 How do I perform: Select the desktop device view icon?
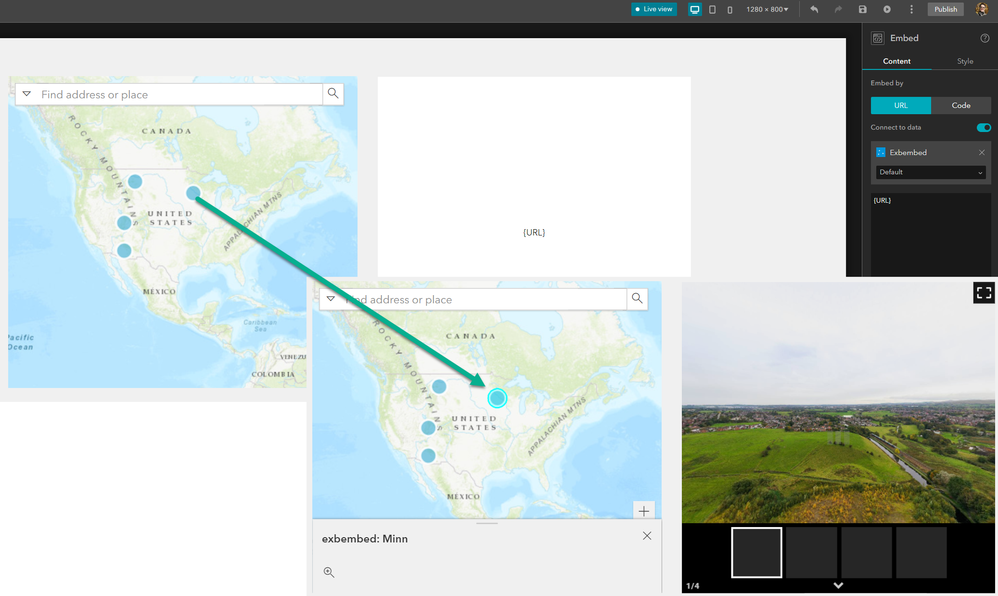click(694, 10)
